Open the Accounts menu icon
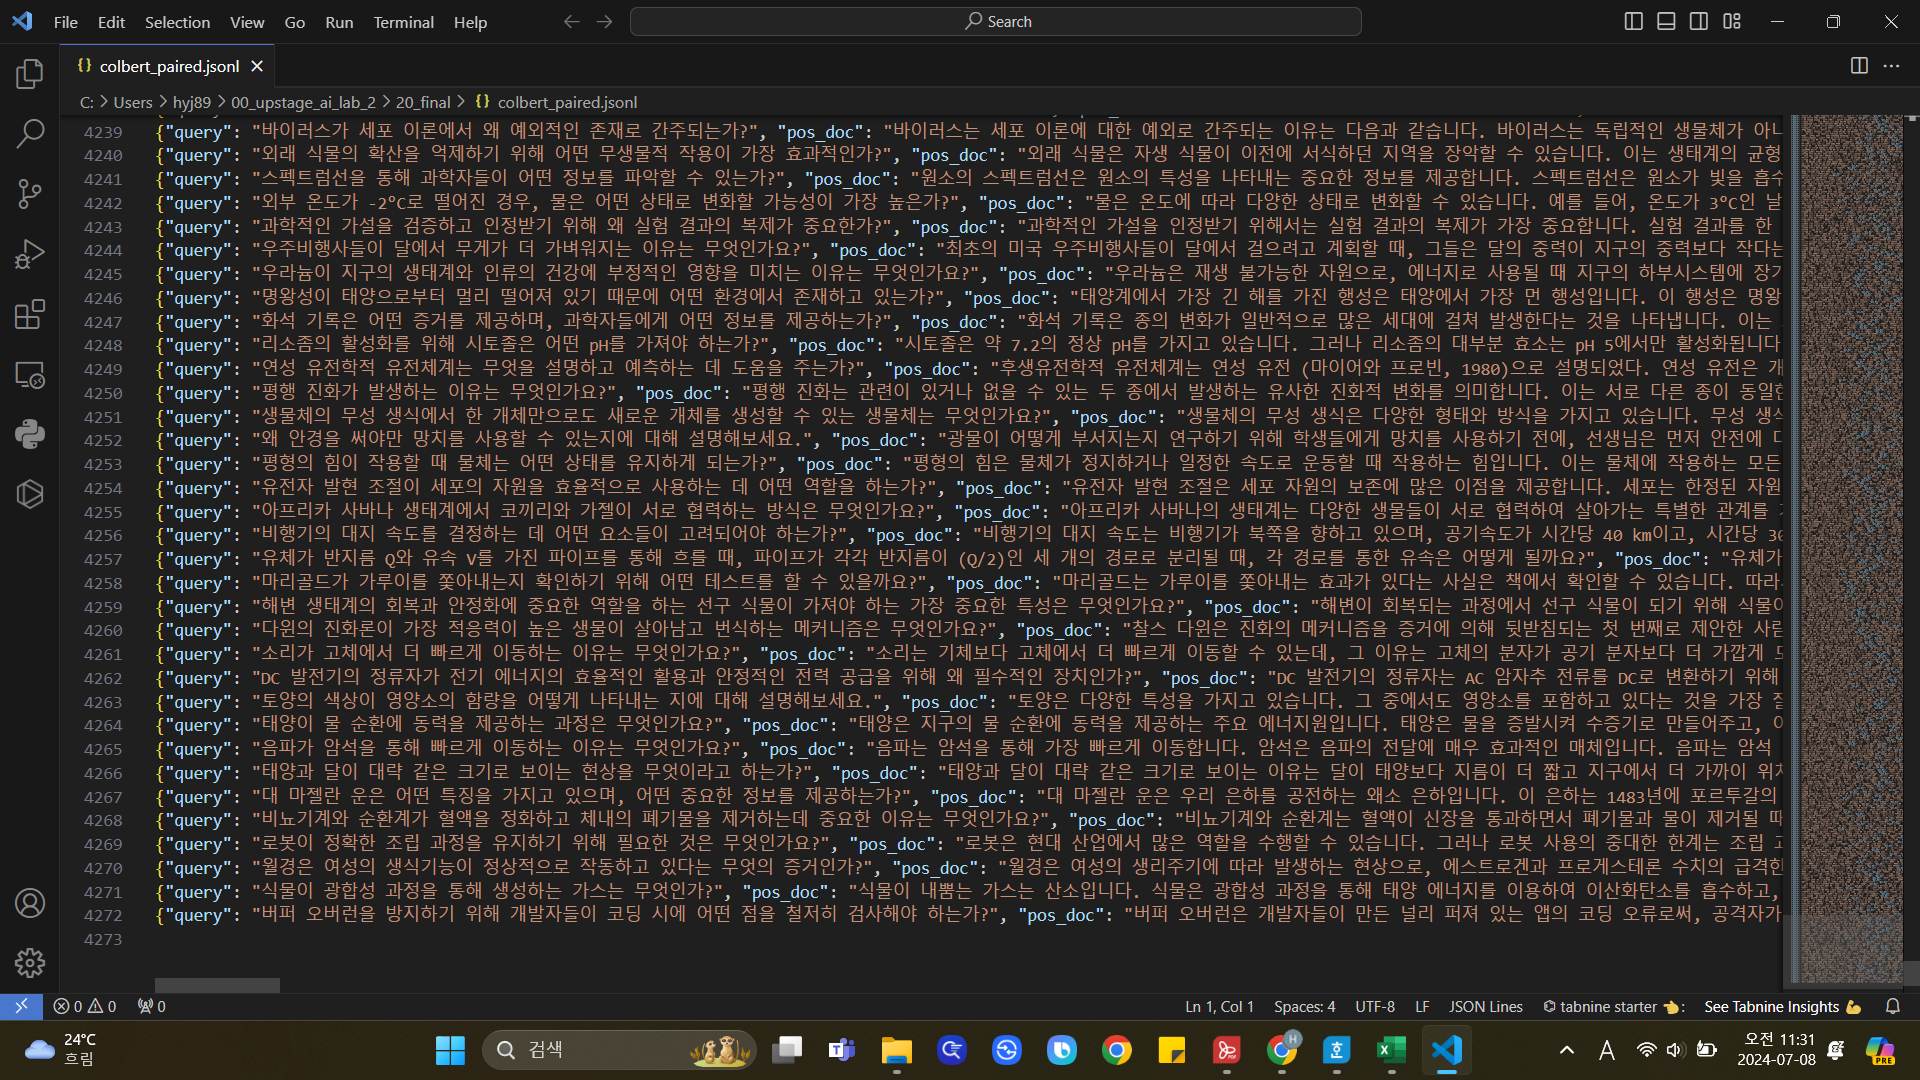Image resolution: width=1920 pixels, height=1080 pixels. point(30,903)
